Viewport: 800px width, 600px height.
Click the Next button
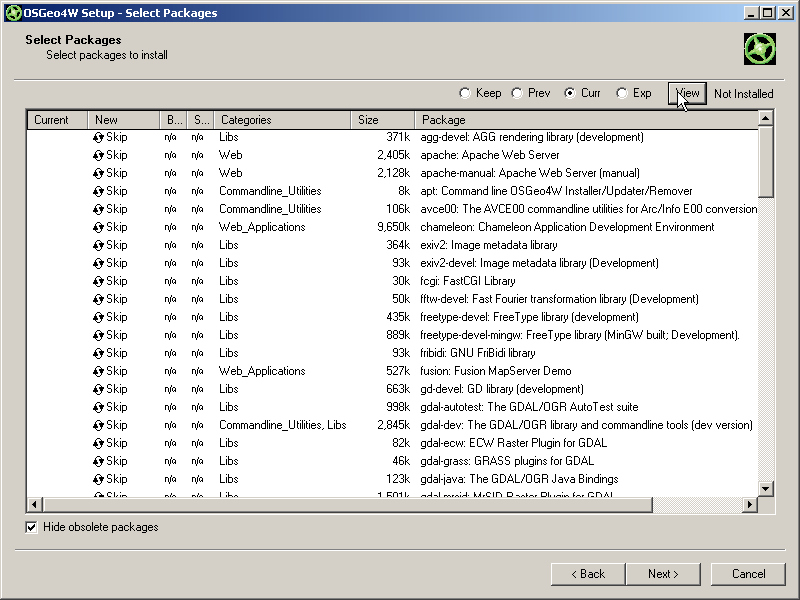click(x=663, y=574)
